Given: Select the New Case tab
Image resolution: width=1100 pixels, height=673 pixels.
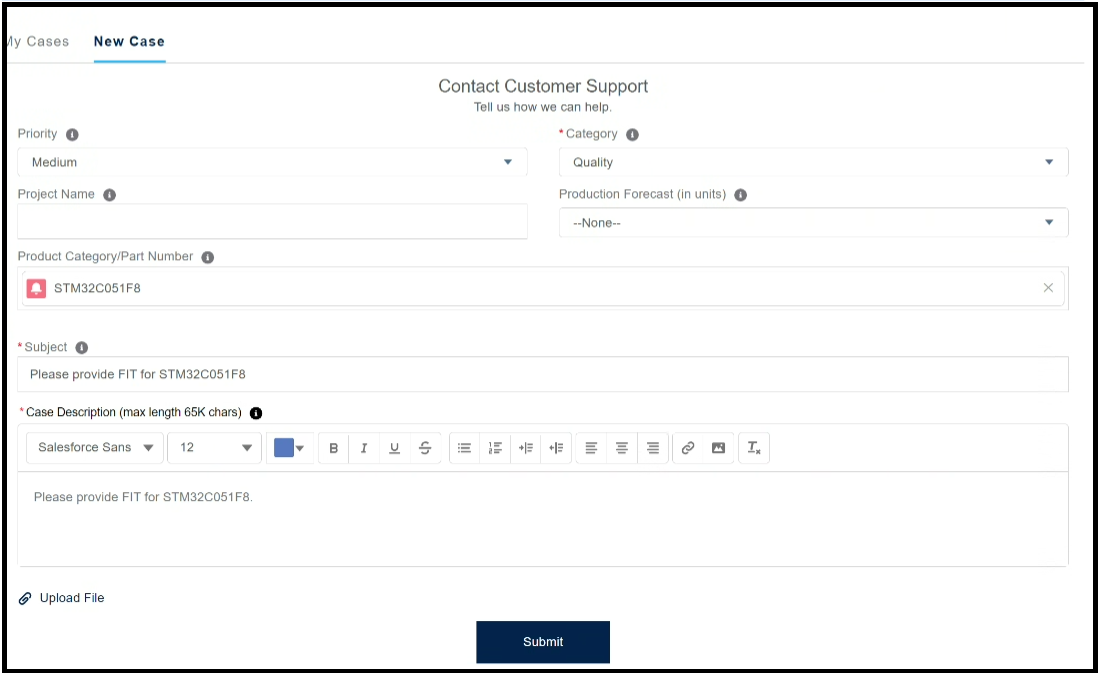Looking at the screenshot, I should tap(129, 42).
